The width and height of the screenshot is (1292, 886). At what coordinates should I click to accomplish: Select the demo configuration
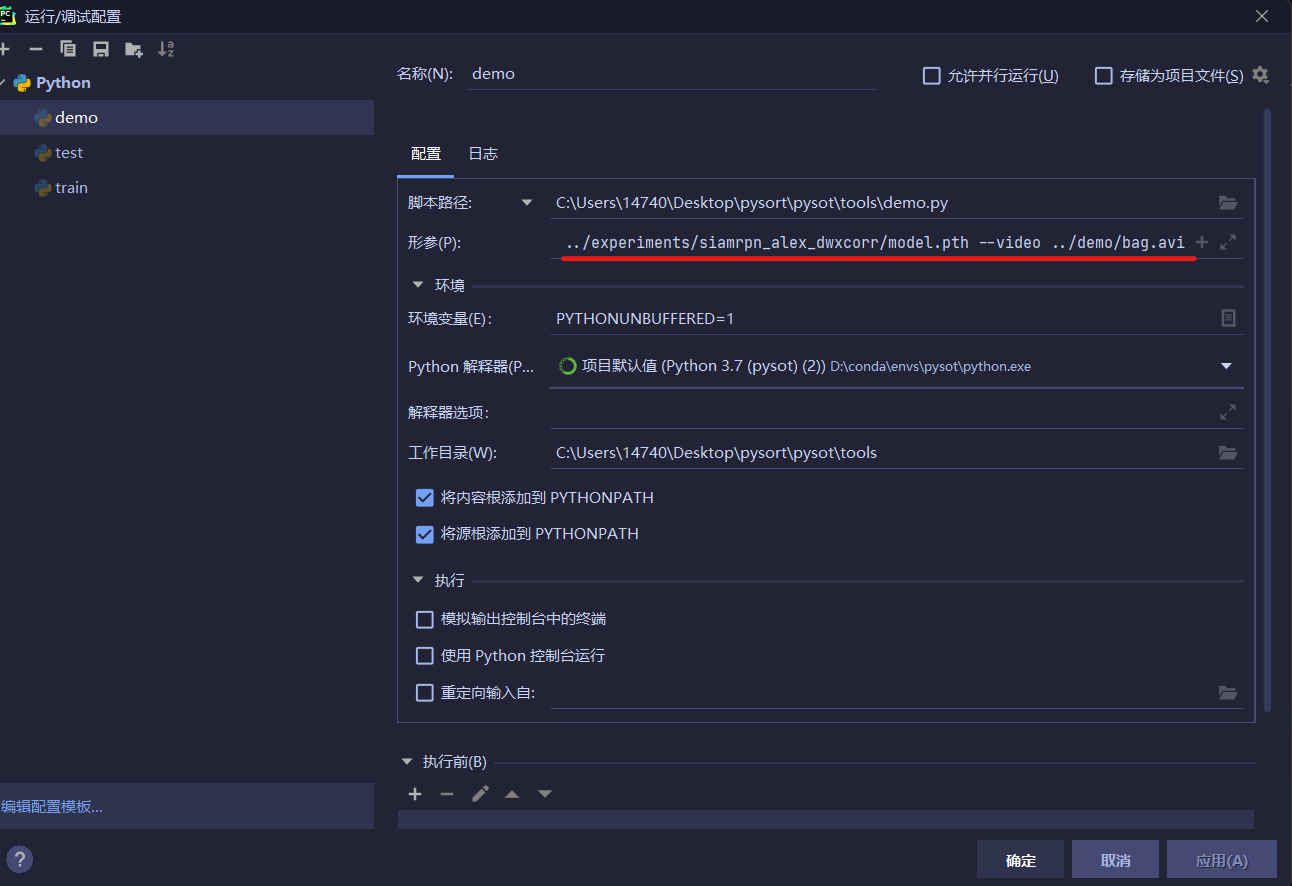(x=187, y=118)
